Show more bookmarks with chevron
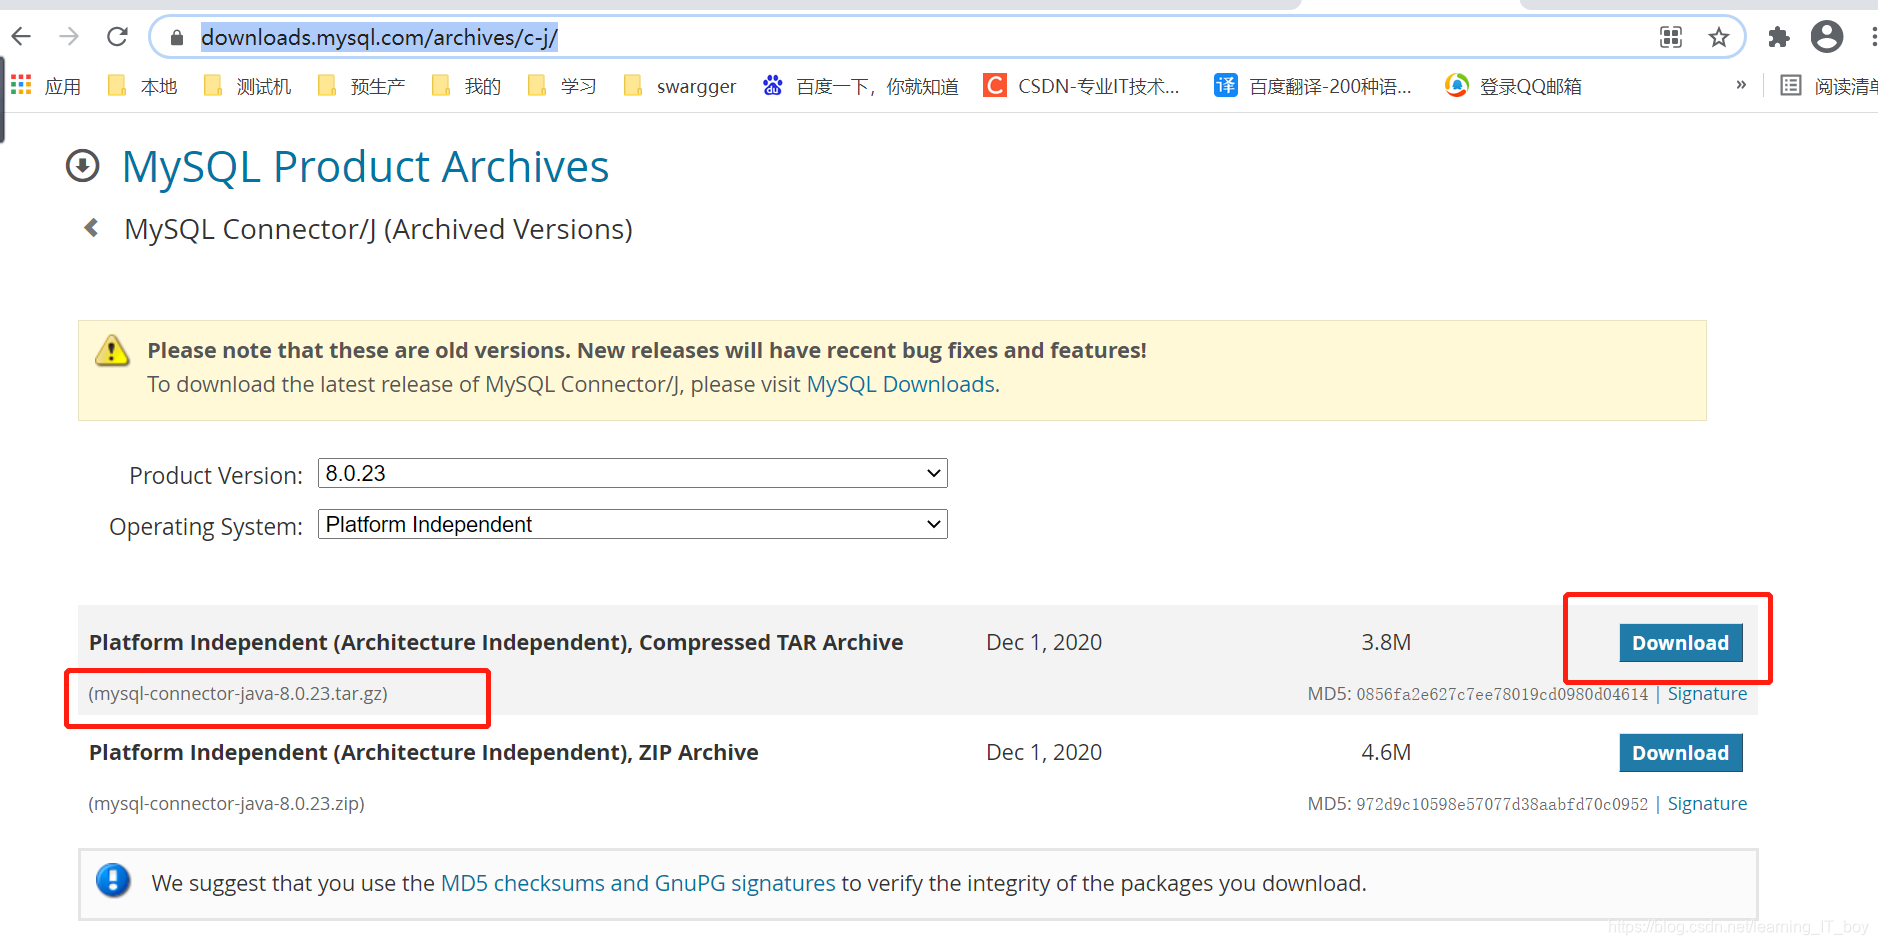 pos(1741,85)
